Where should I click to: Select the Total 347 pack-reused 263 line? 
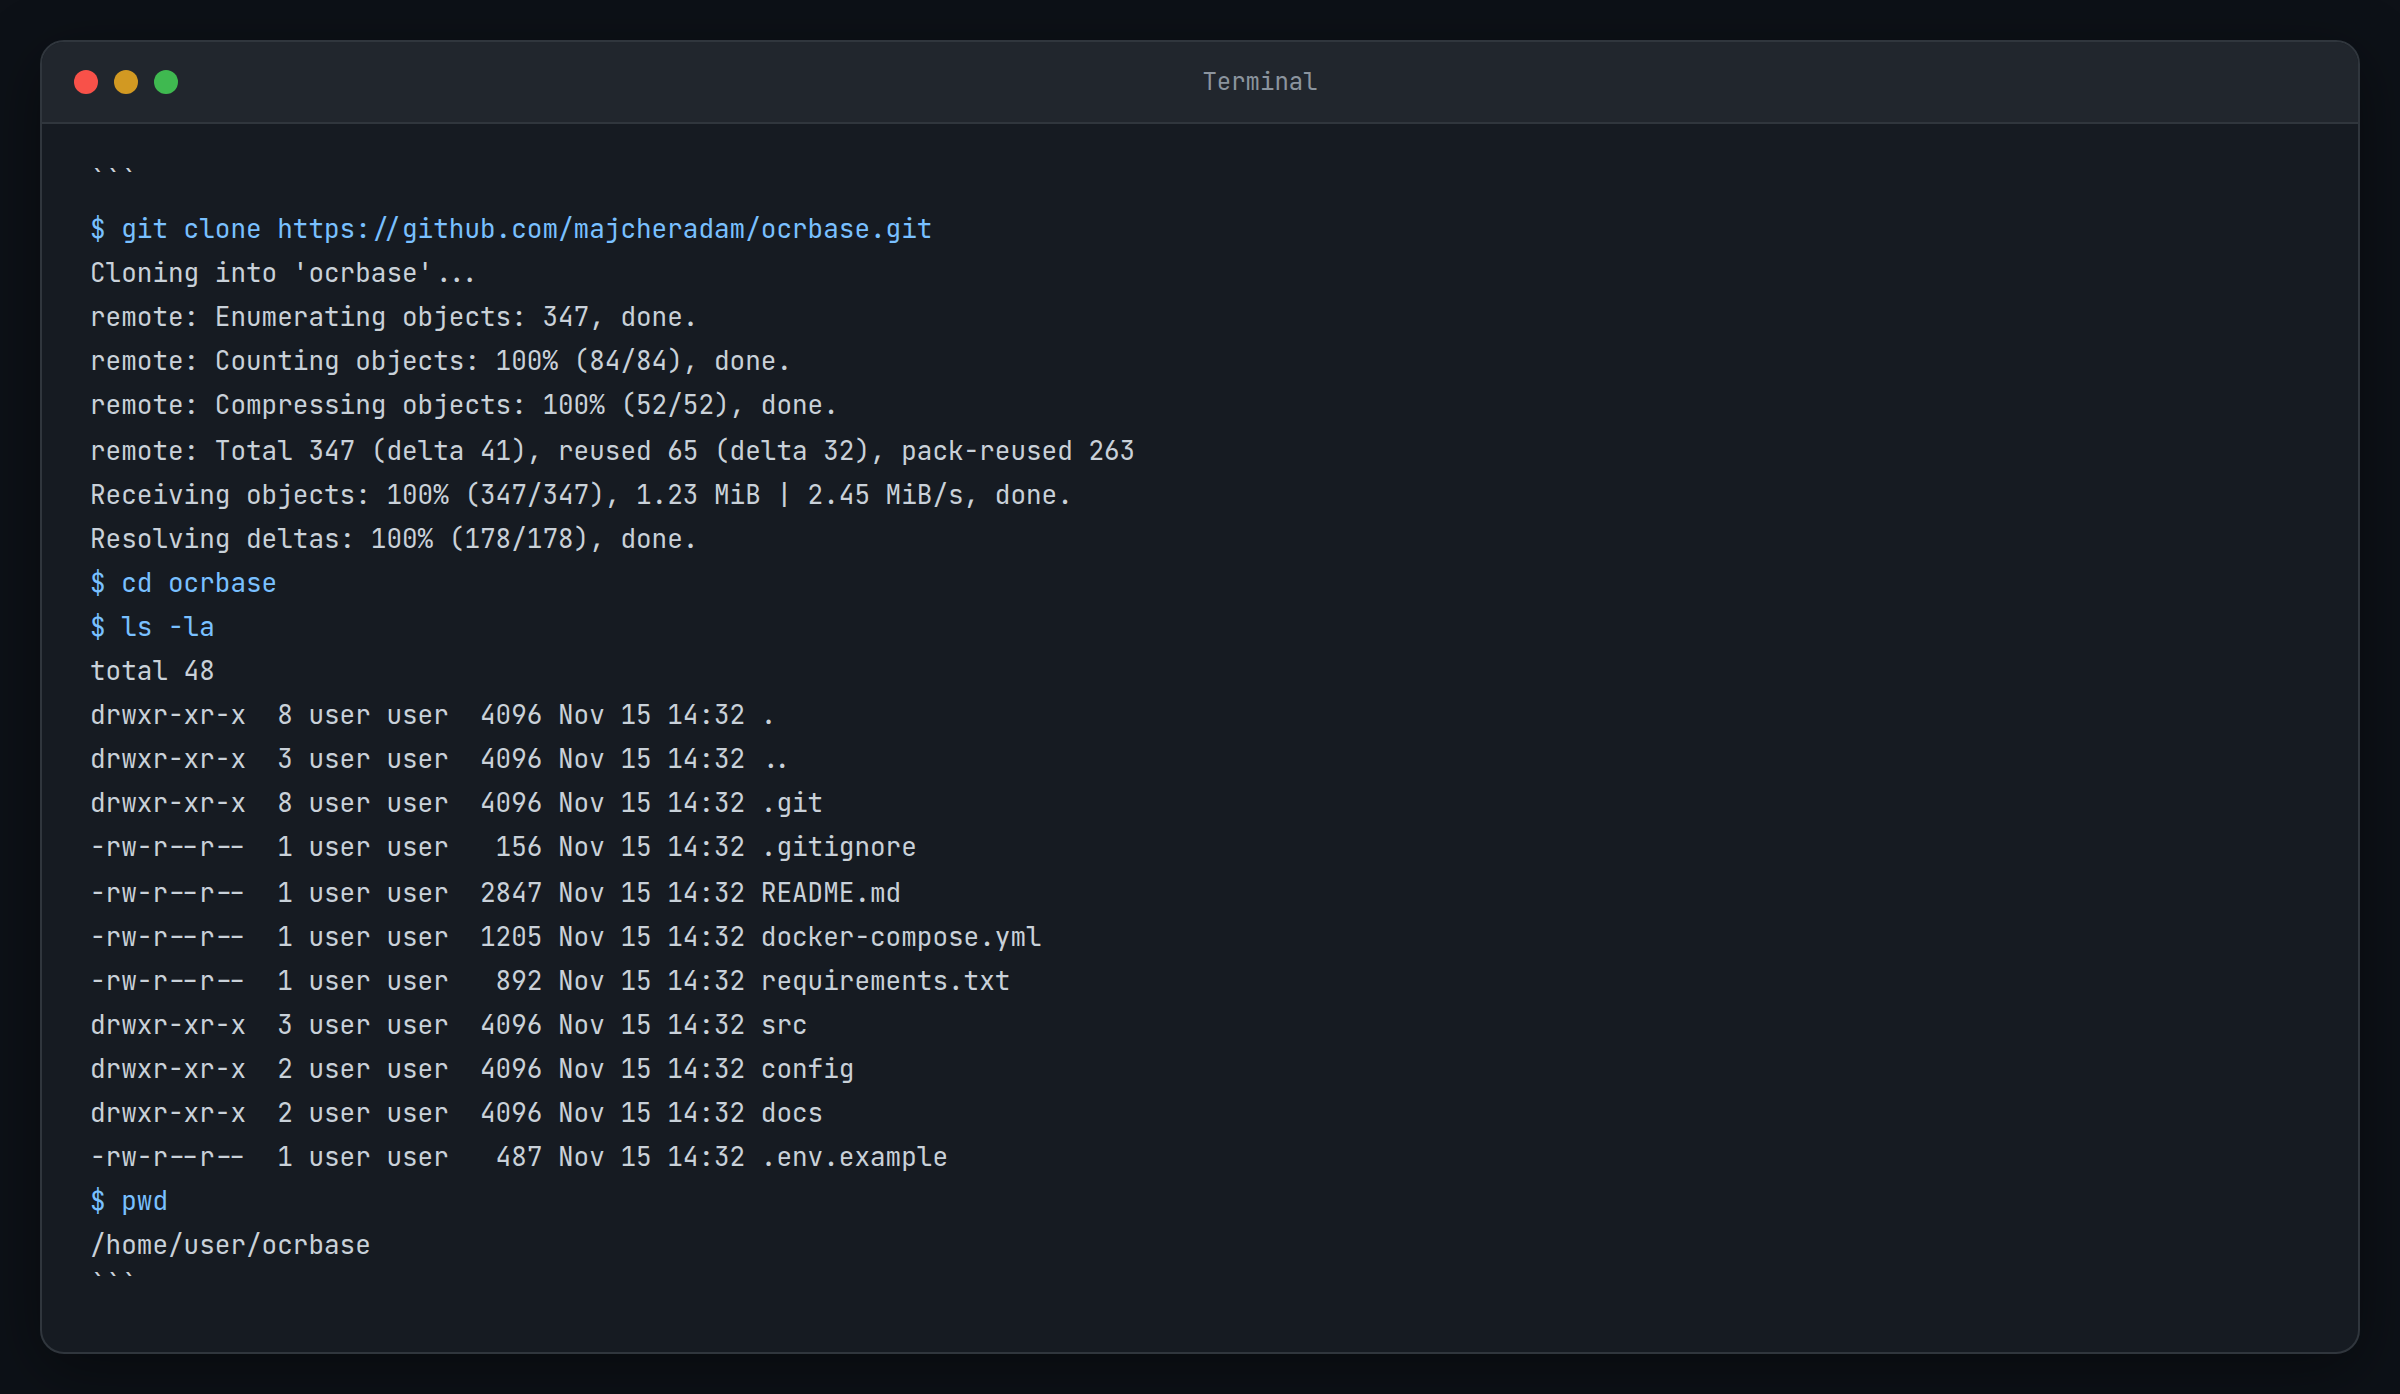tap(612, 451)
